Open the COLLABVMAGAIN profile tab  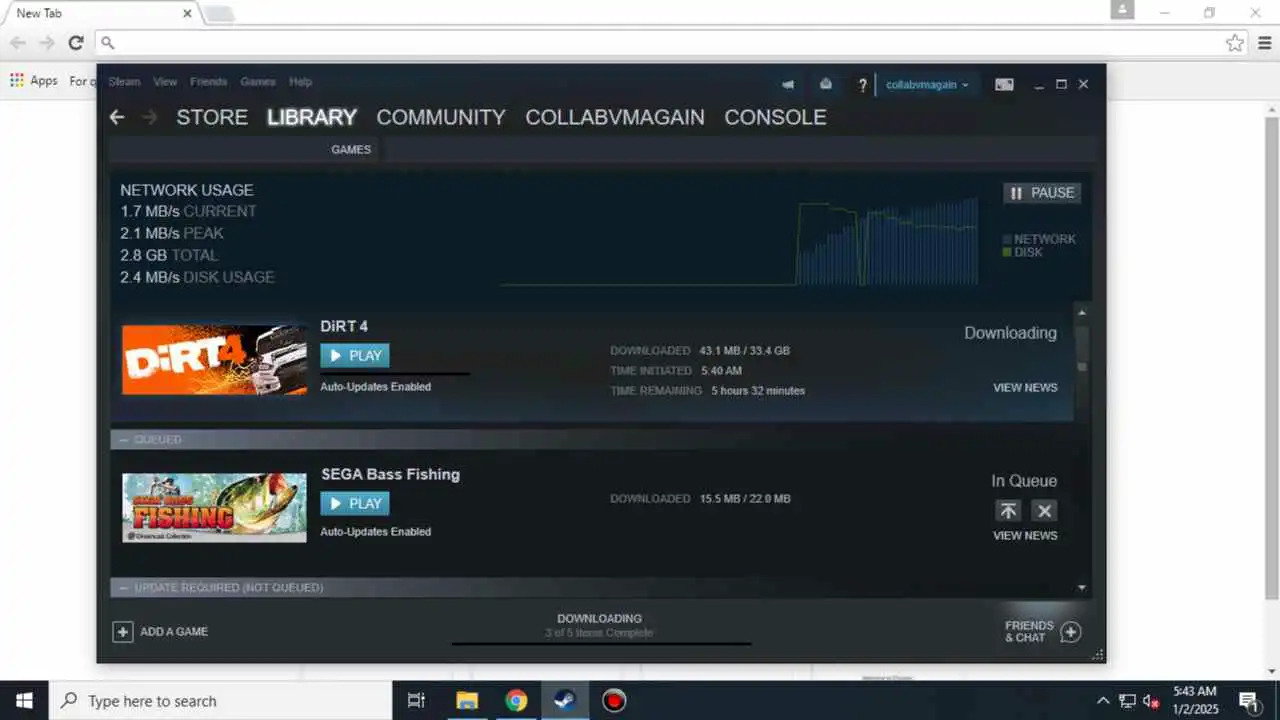tap(615, 117)
